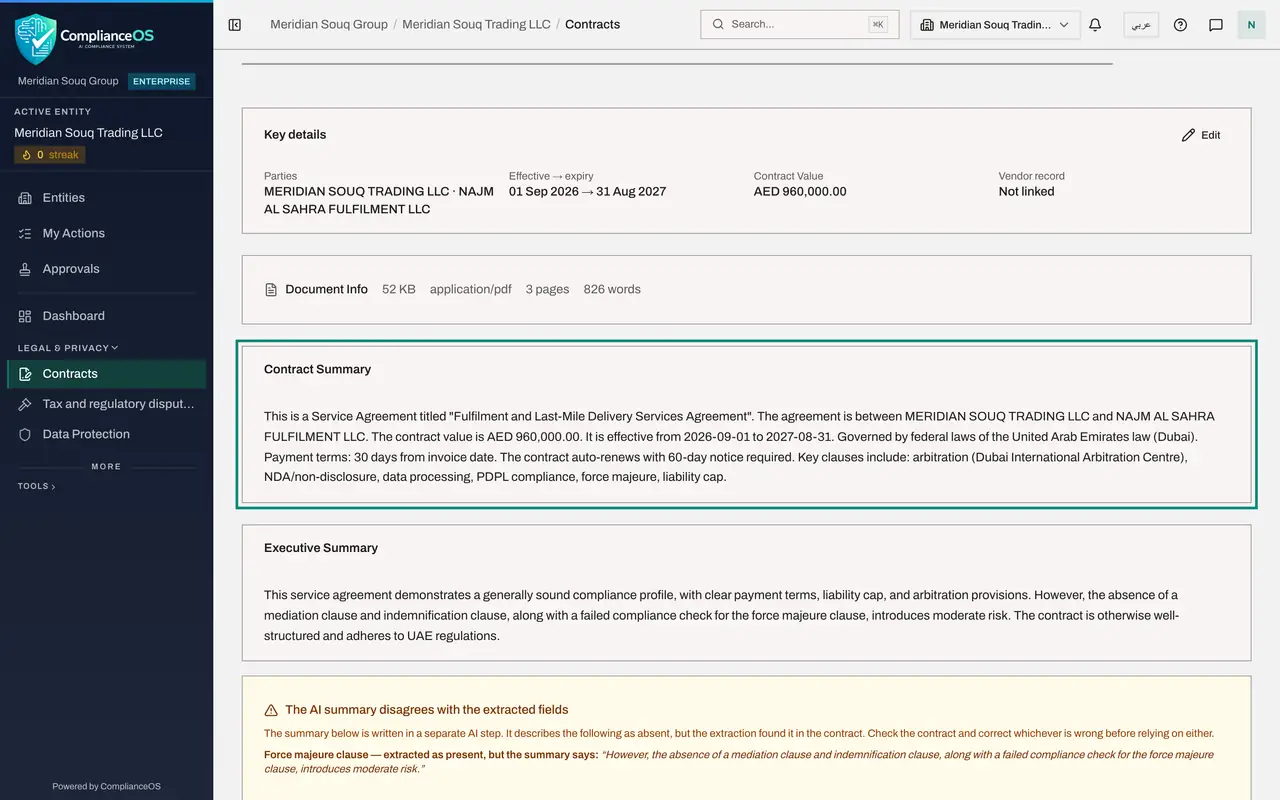The image size is (1280, 800).
Task: Open Entities in the sidebar
Action: (106, 198)
